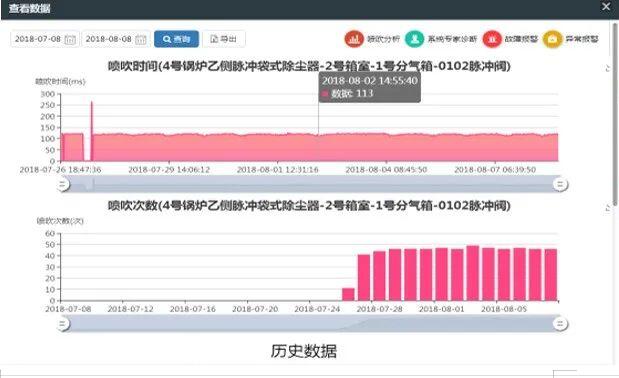Screen dimensions: 619x378
Task: Click axis label 2018-08-04 08:45:50
Action: [x=386, y=170]
